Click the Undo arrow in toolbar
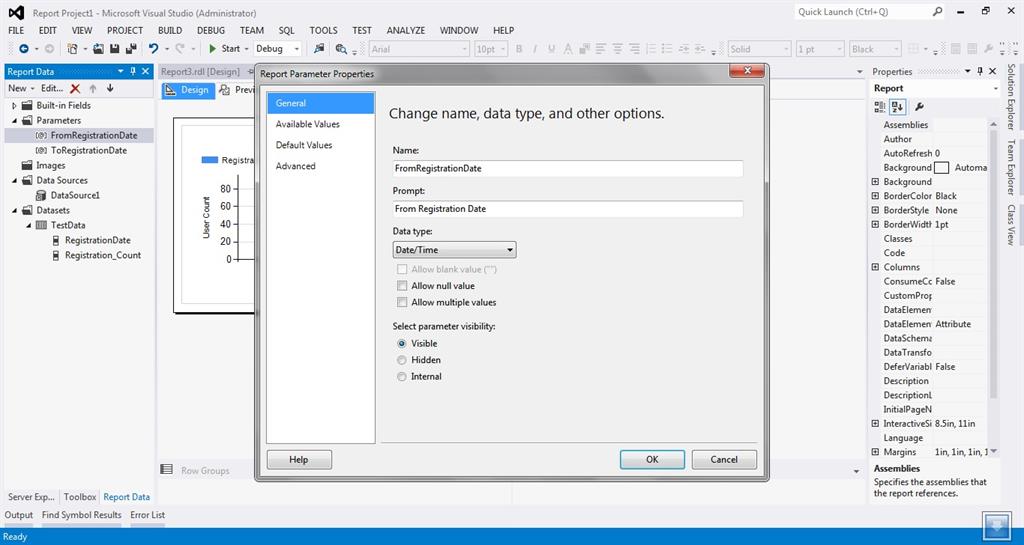The image size is (1024, 545). 153,48
